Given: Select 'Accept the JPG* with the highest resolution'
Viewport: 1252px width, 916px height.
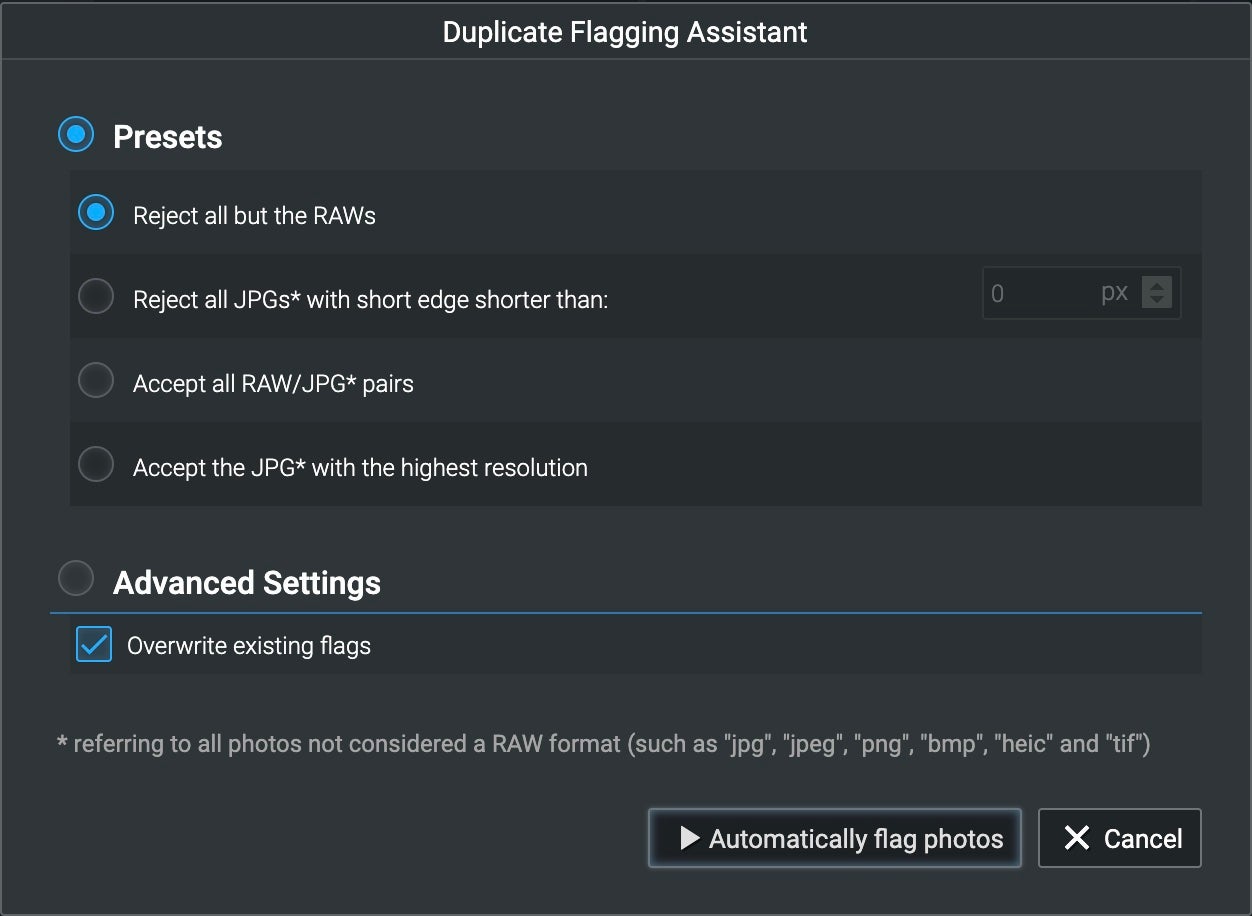Looking at the screenshot, I should point(96,465).
